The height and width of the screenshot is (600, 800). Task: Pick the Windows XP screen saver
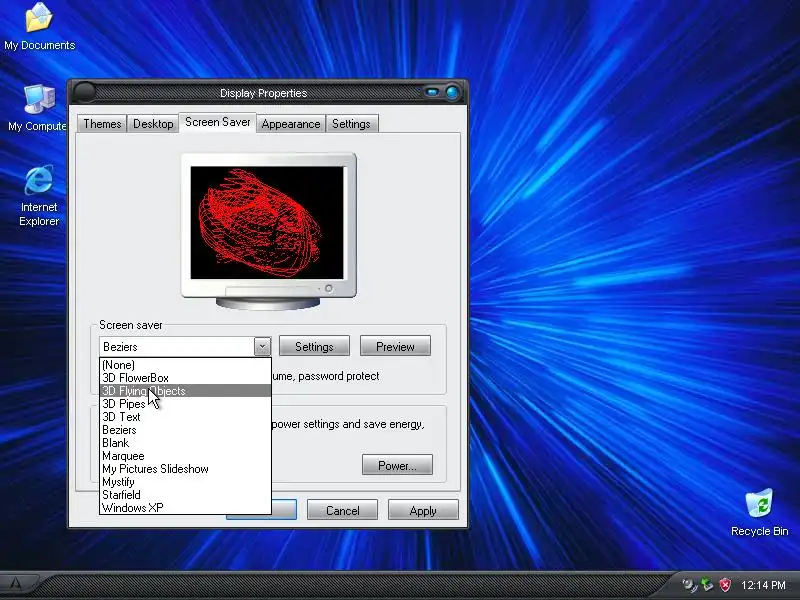[x=185, y=508]
